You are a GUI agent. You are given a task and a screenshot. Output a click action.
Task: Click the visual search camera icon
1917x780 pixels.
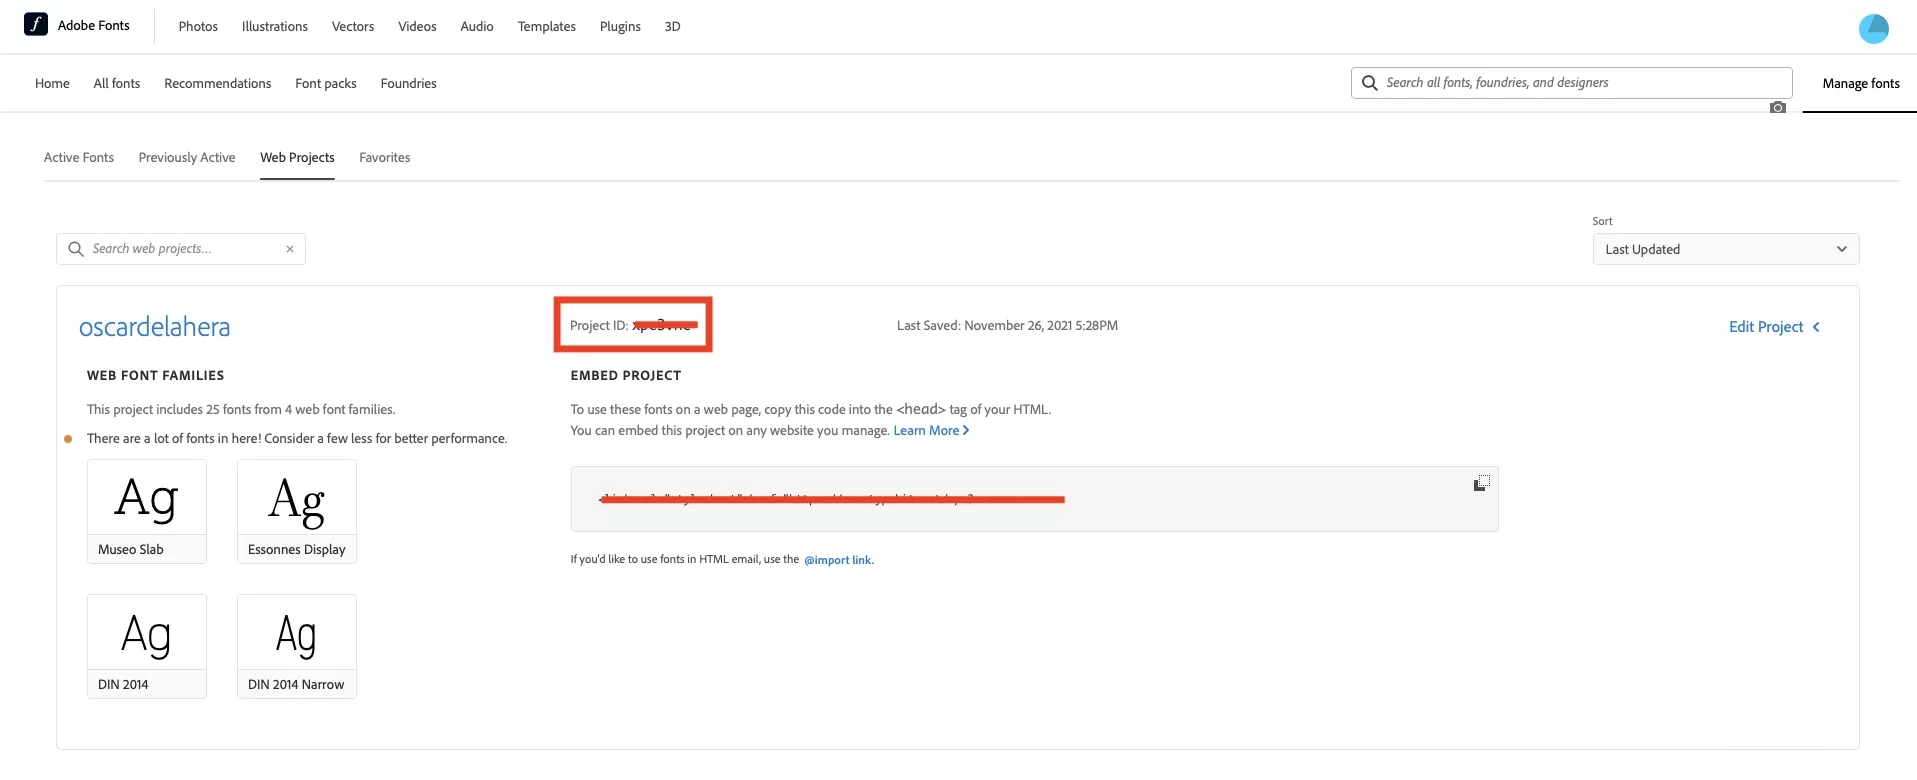click(x=1777, y=107)
